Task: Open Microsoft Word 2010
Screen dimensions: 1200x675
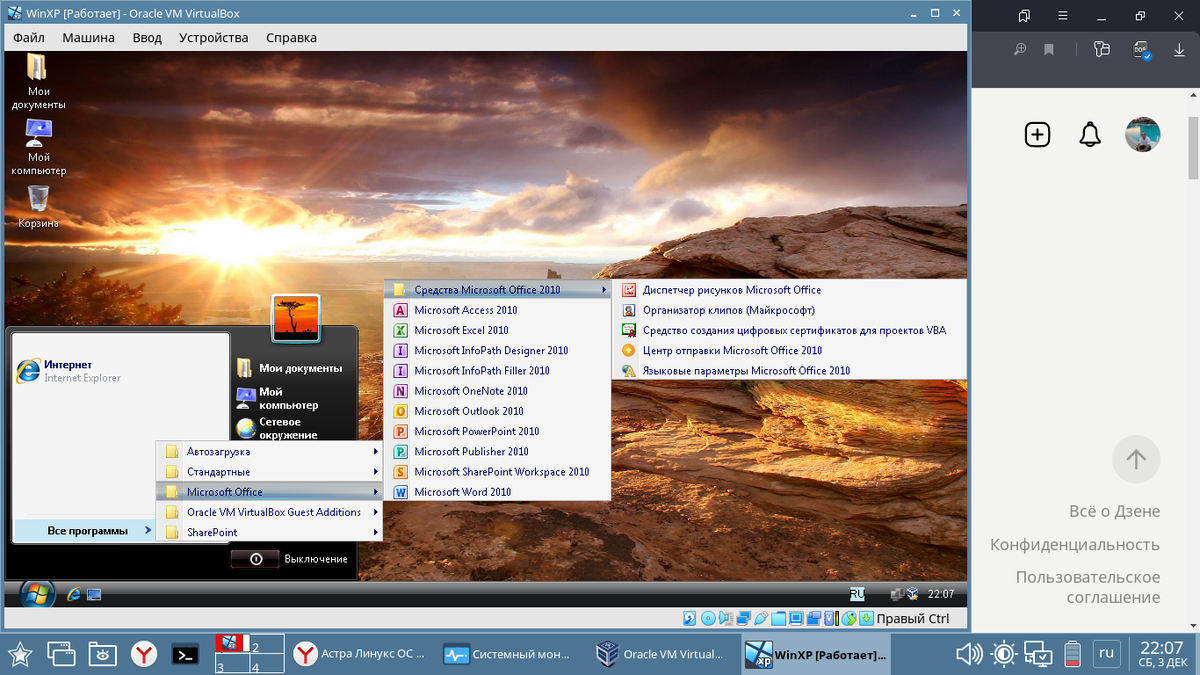Action: 497,492
